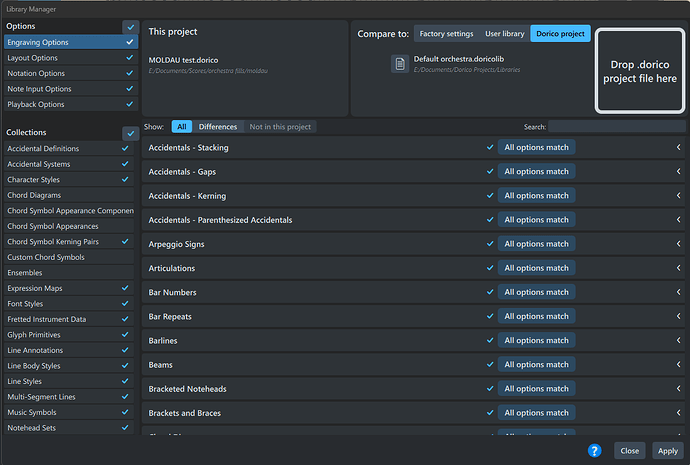Select Factory settings comparison tab
This screenshot has height=465, width=690.
click(x=446, y=33)
